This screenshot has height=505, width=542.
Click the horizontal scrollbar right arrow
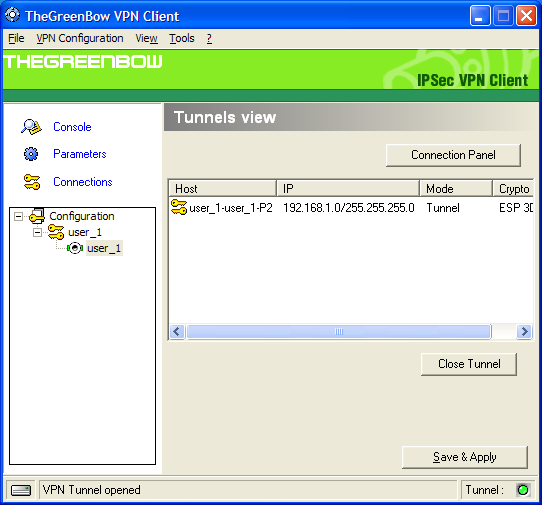[x=524, y=332]
